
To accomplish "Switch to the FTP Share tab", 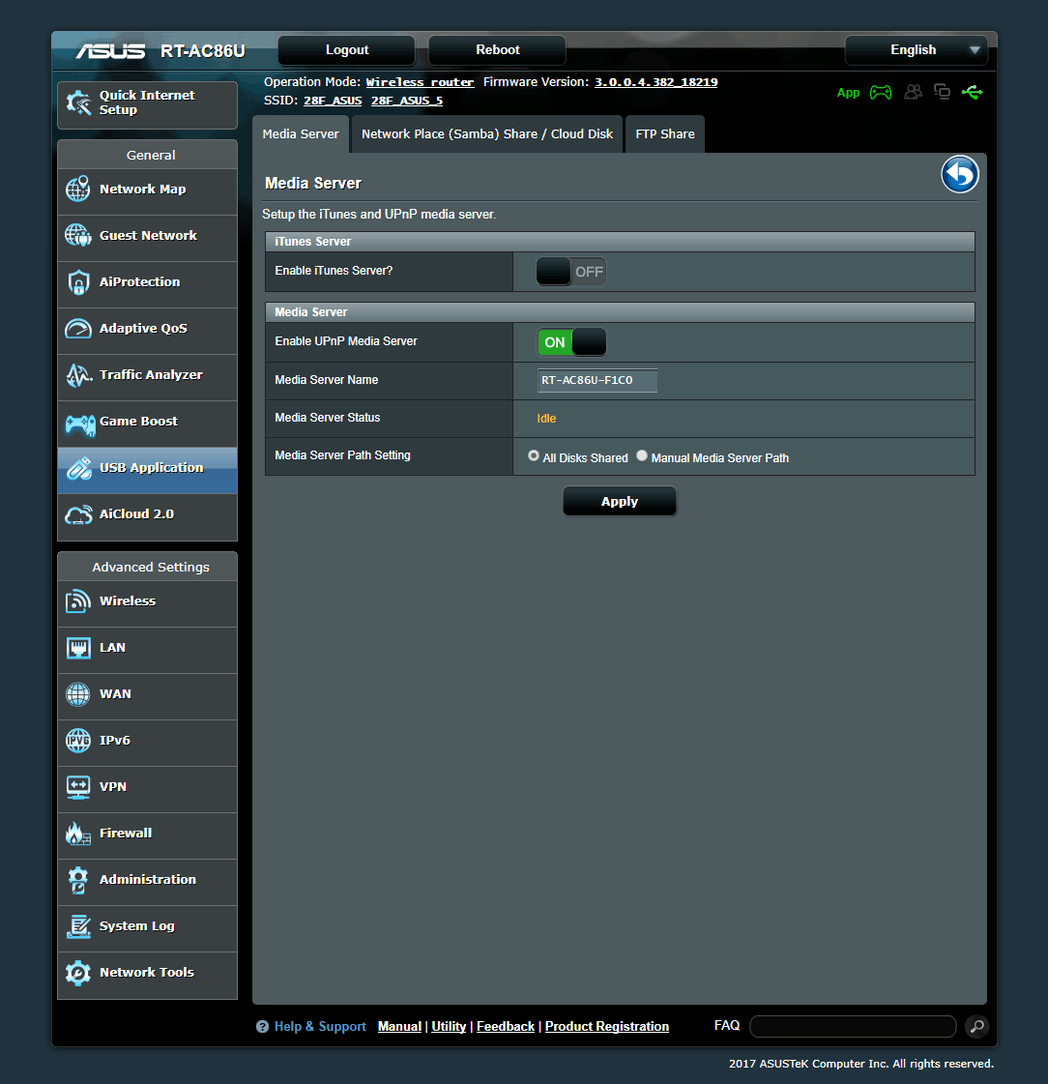I will (665, 134).
